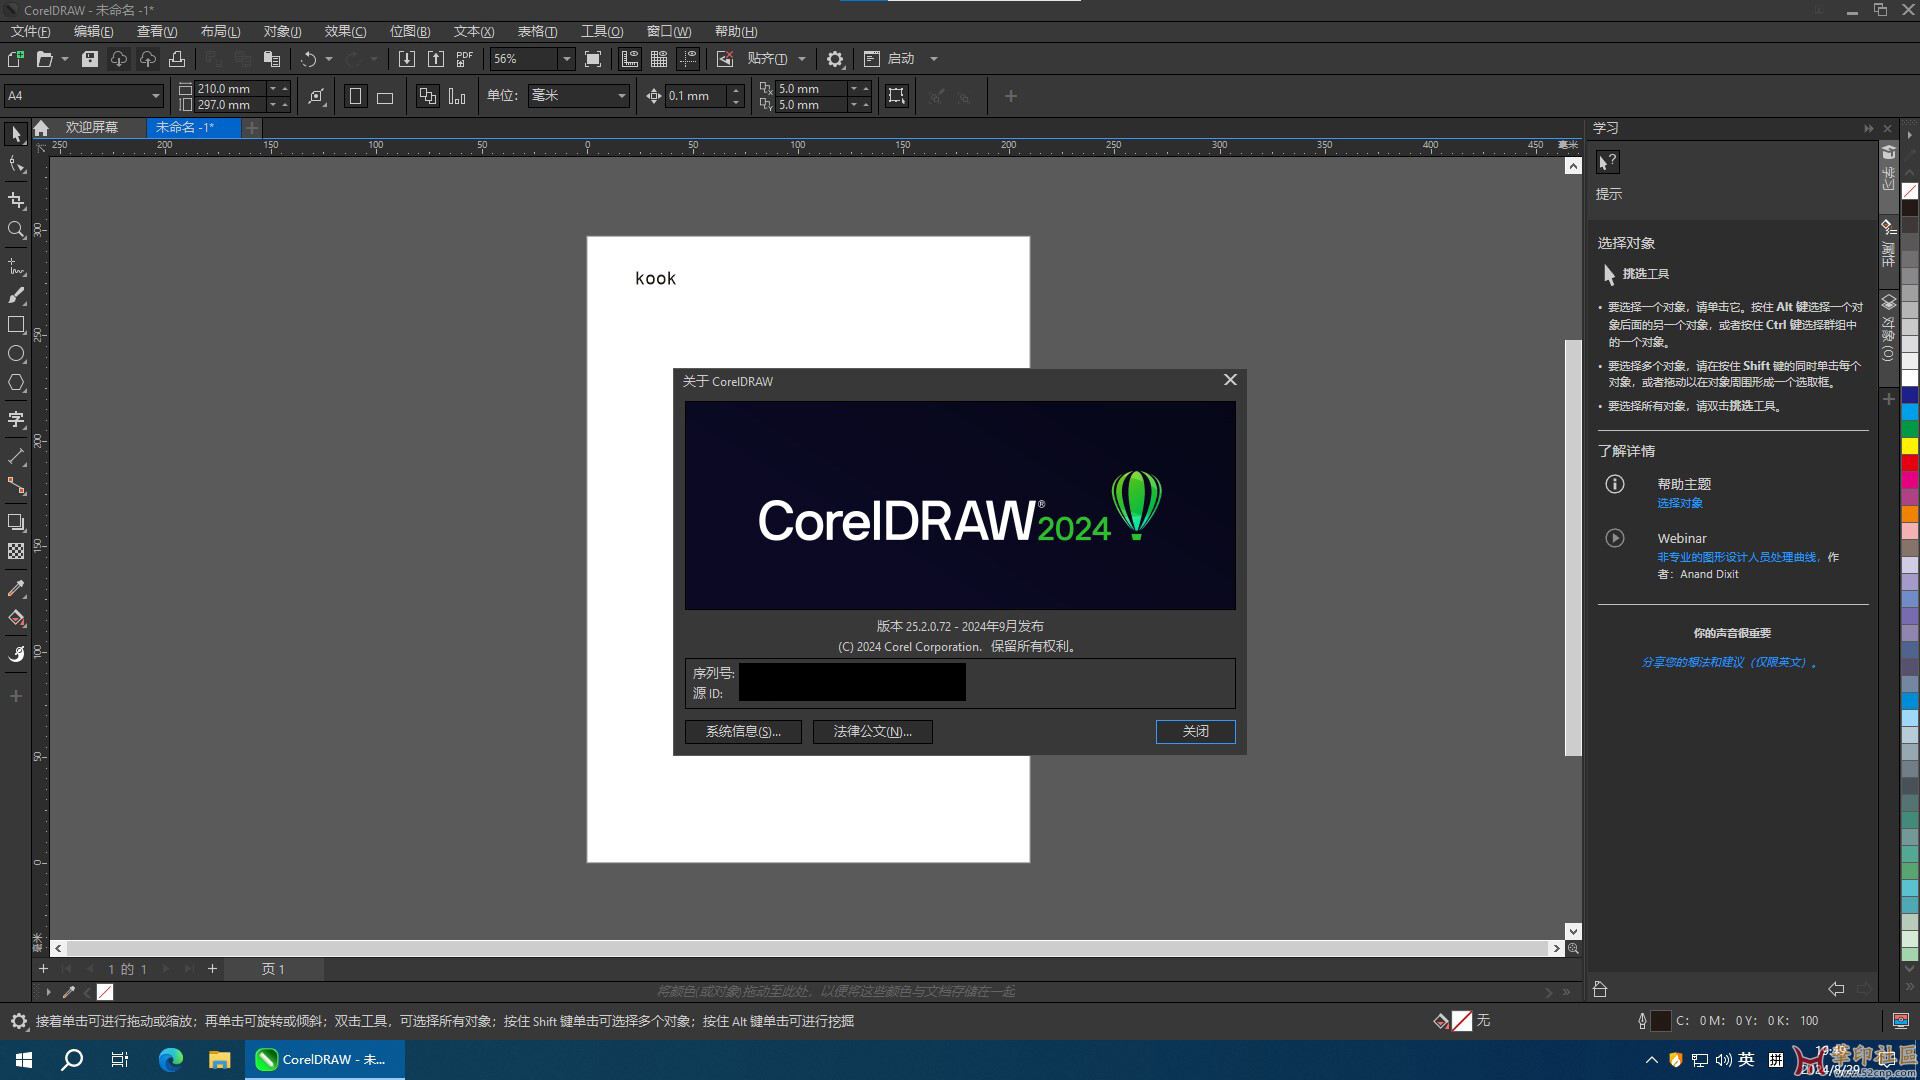The height and width of the screenshot is (1080, 1920).
Task: Click the 法律公文 button in dialog
Action: point(872,731)
